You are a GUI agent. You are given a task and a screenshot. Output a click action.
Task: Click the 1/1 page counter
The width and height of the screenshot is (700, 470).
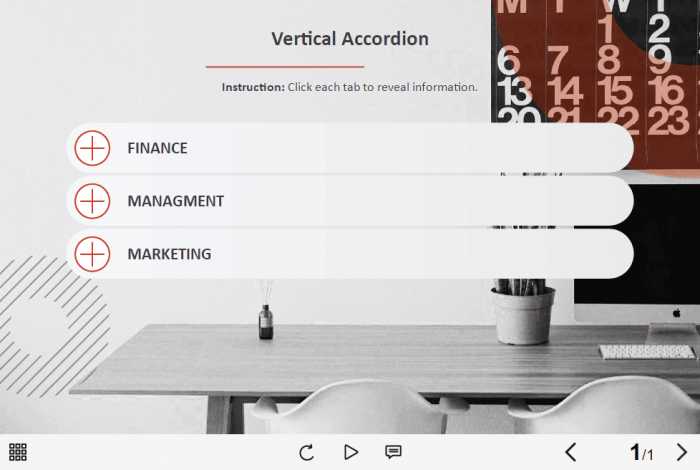pyautogui.click(x=641, y=453)
